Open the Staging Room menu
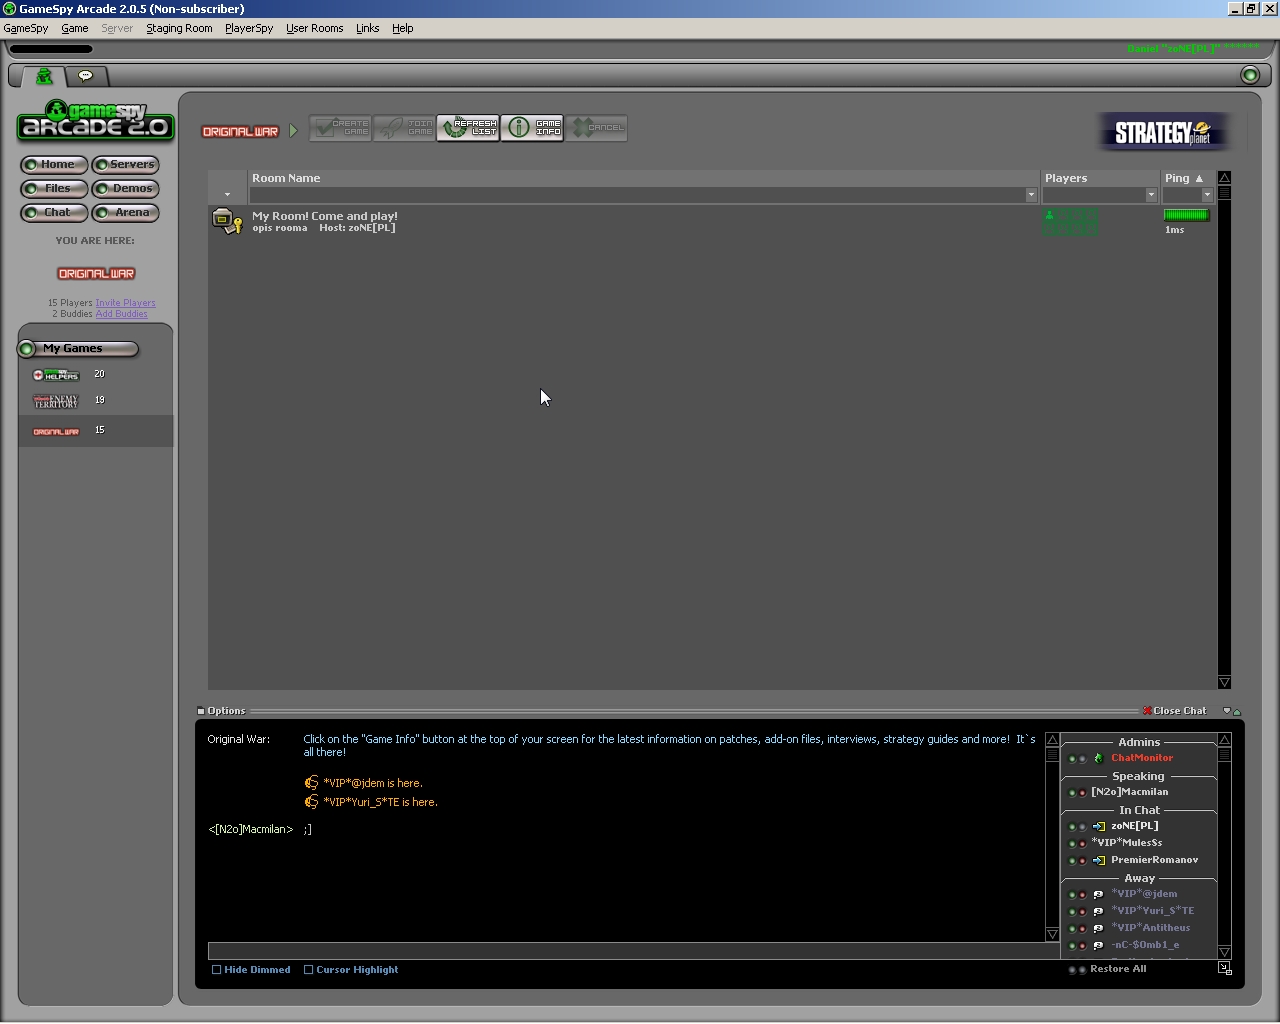Image resolution: width=1280 pixels, height=1024 pixels. [x=179, y=28]
